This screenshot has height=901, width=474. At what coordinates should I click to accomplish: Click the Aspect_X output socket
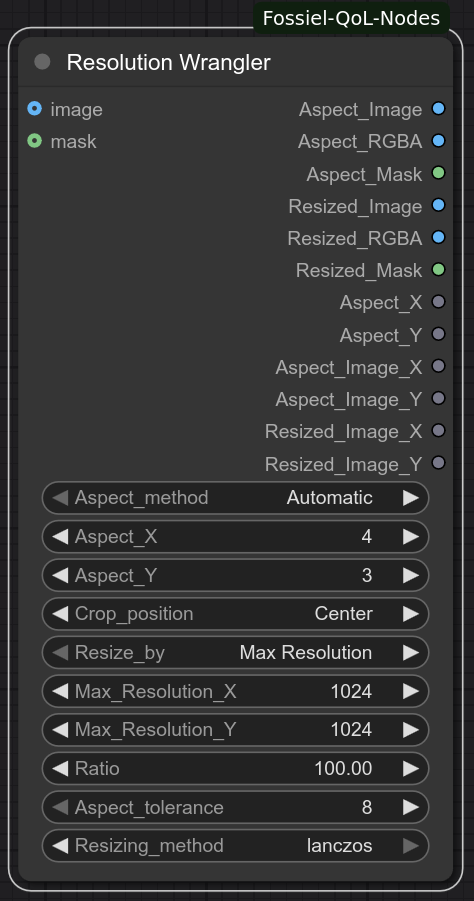click(438, 302)
